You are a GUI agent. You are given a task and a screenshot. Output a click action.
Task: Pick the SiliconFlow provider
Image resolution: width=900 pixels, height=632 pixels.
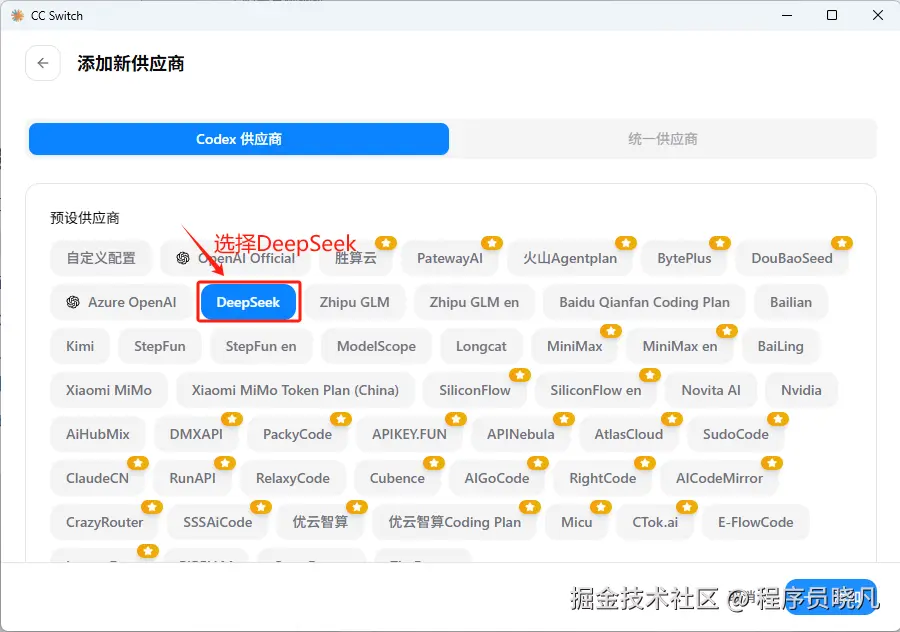click(x=475, y=390)
